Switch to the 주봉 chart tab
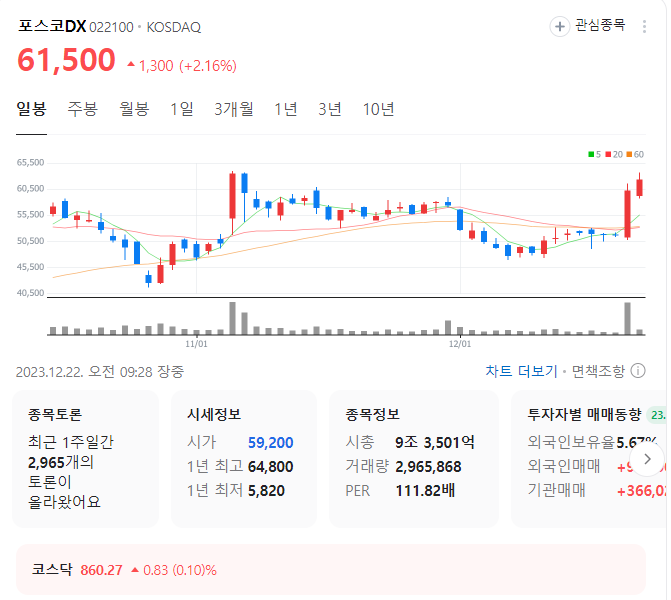 click(x=83, y=109)
